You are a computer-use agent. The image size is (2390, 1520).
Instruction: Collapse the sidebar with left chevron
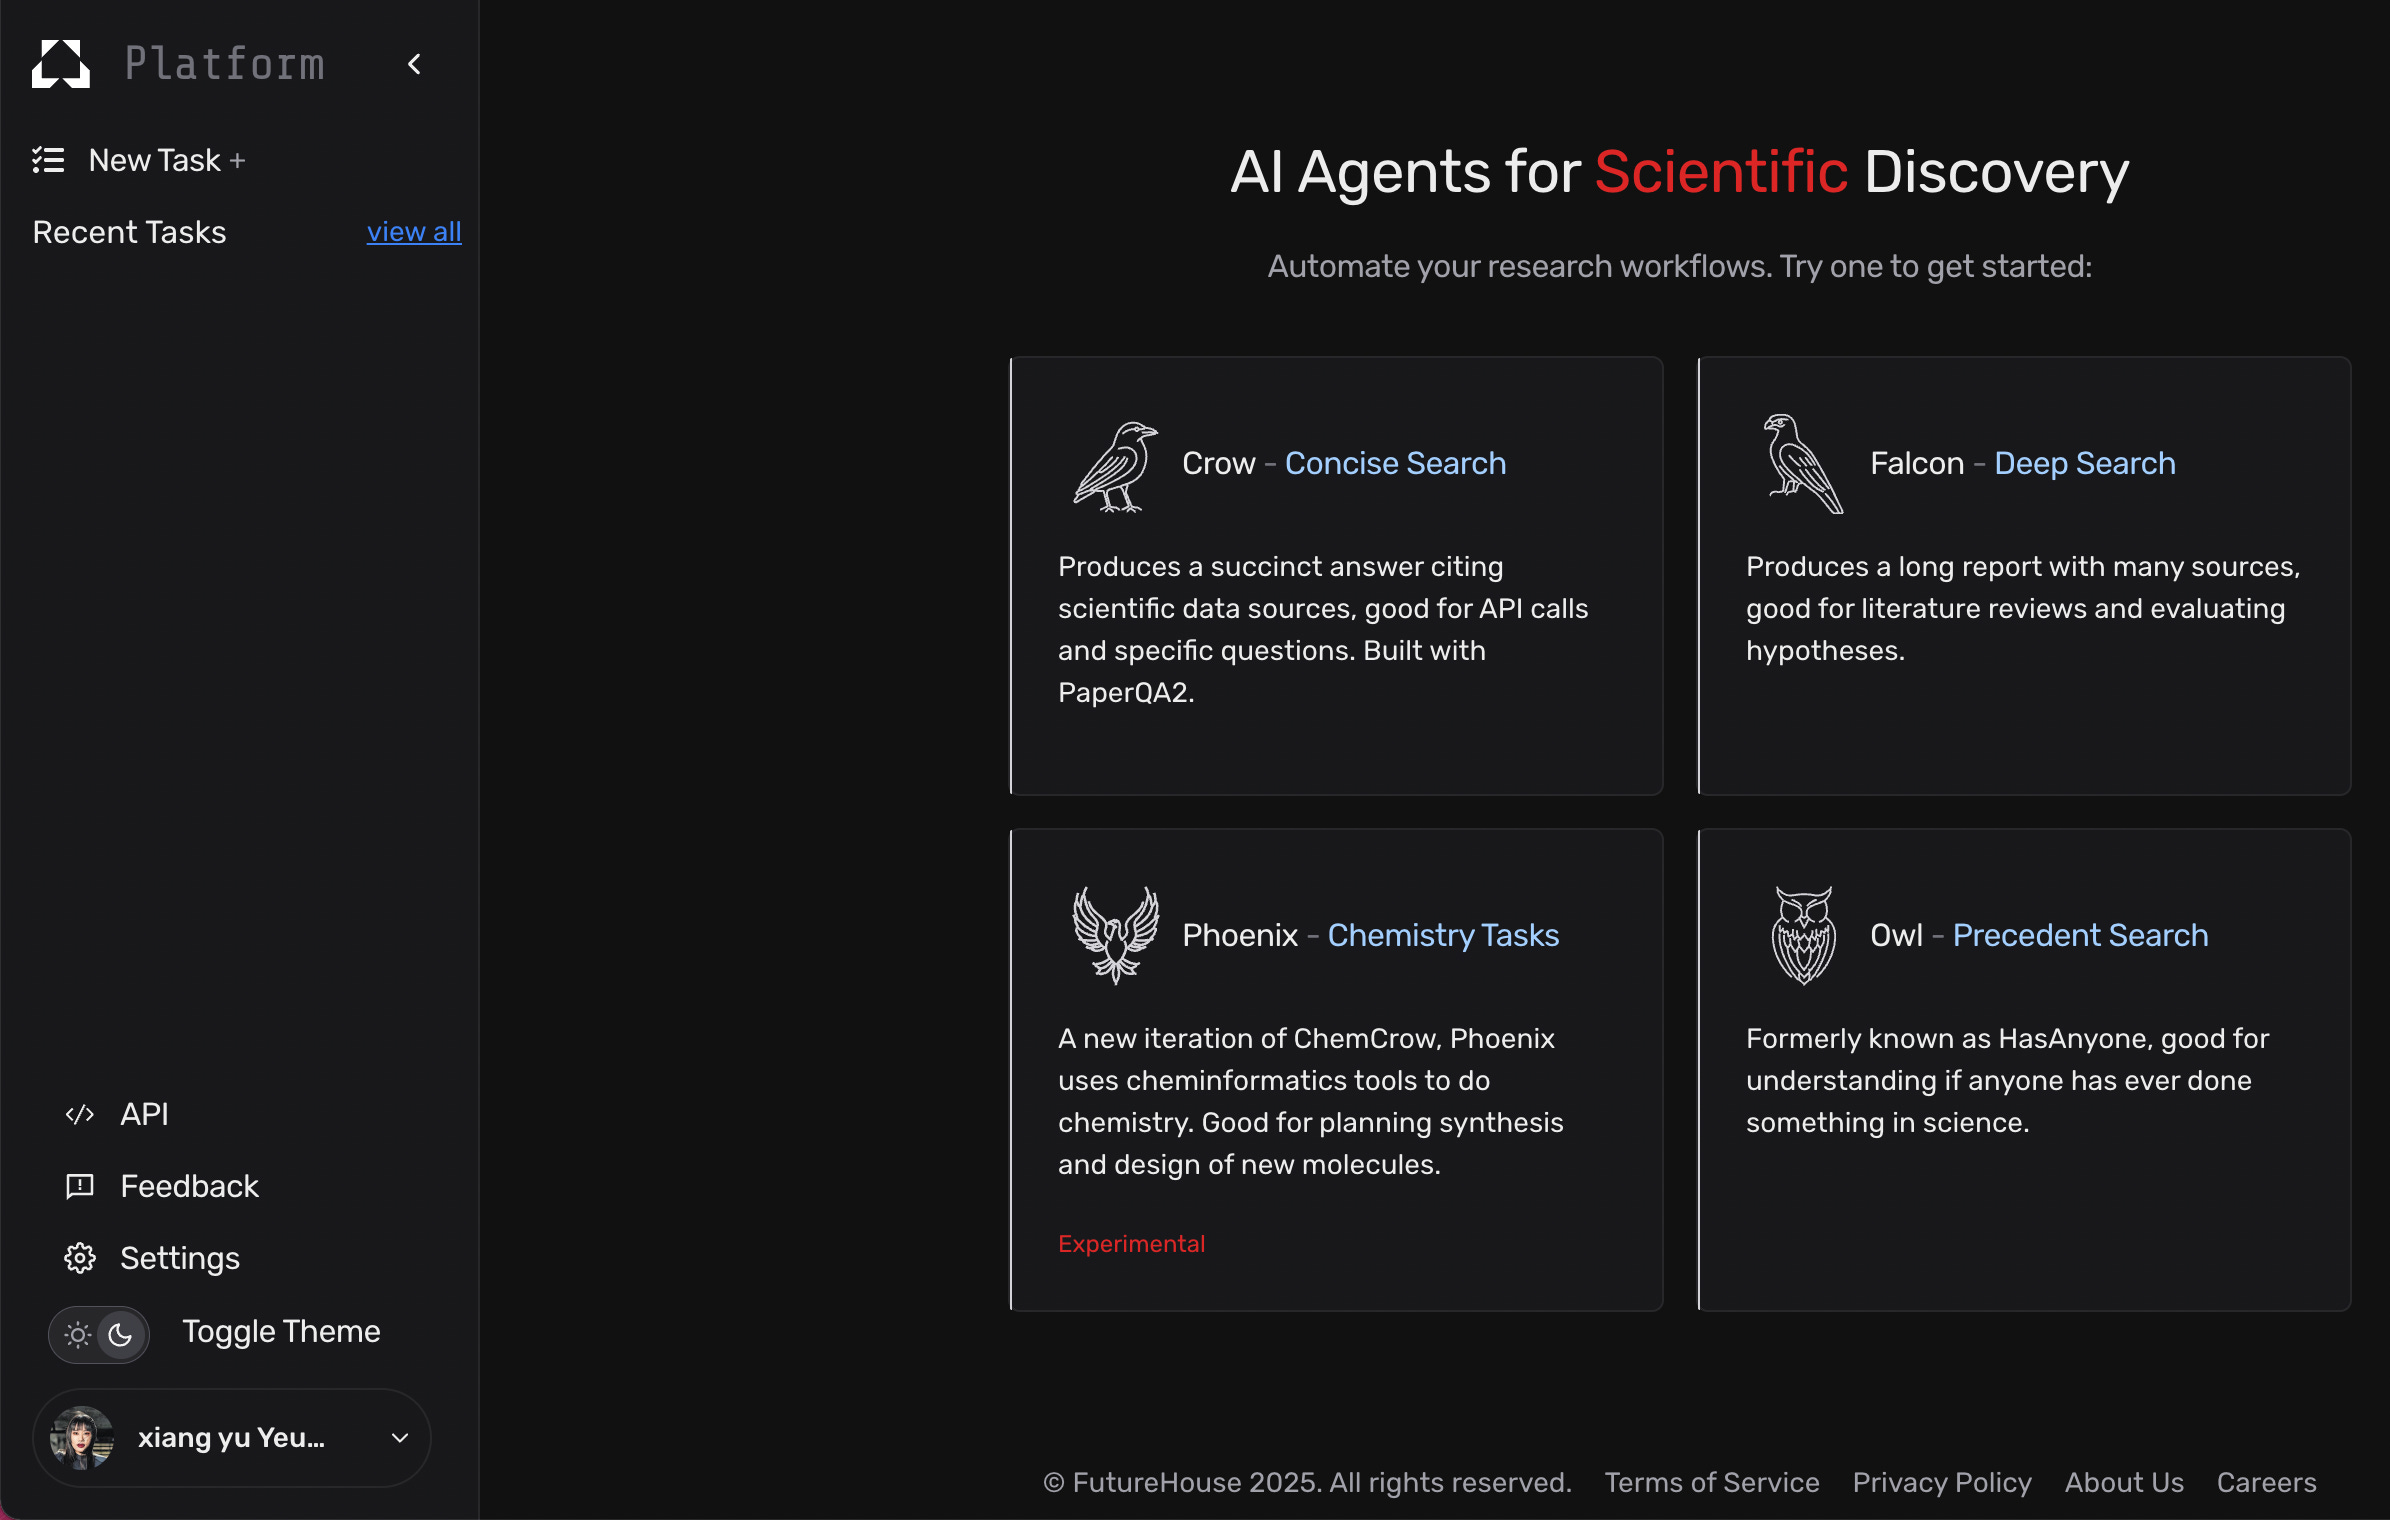pyautogui.click(x=415, y=64)
